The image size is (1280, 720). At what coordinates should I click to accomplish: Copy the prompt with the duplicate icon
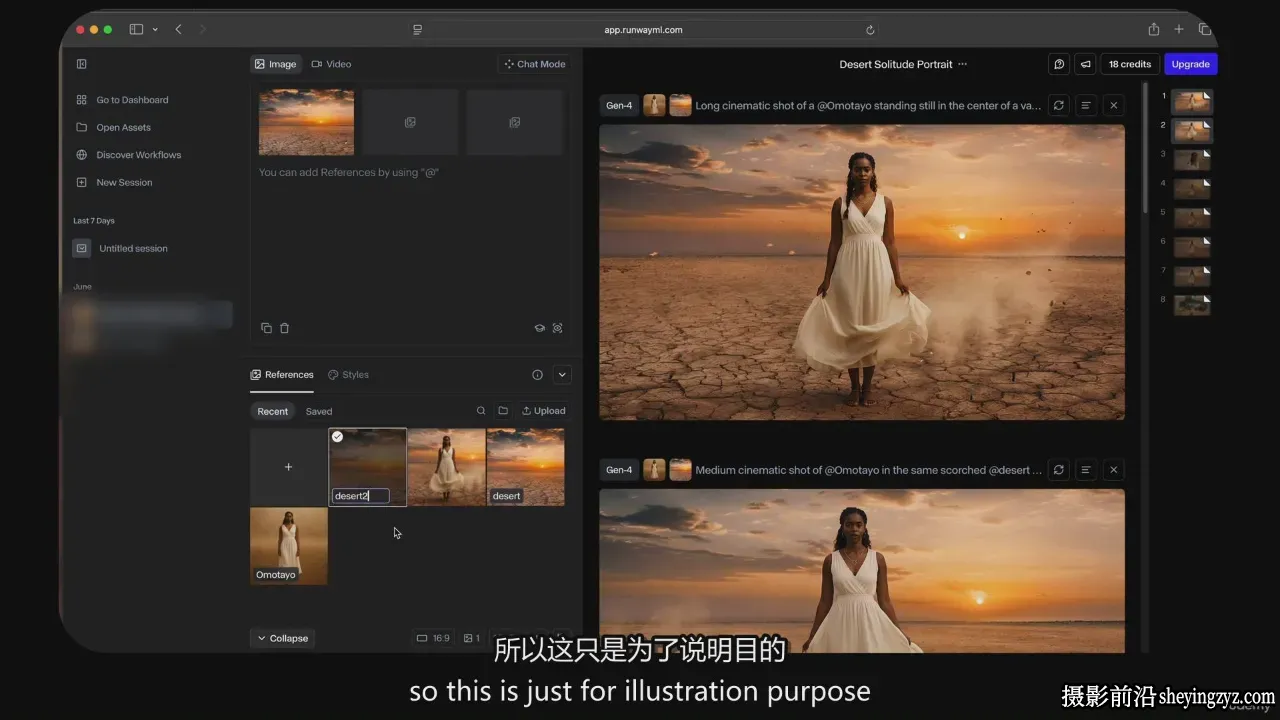(266, 328)
